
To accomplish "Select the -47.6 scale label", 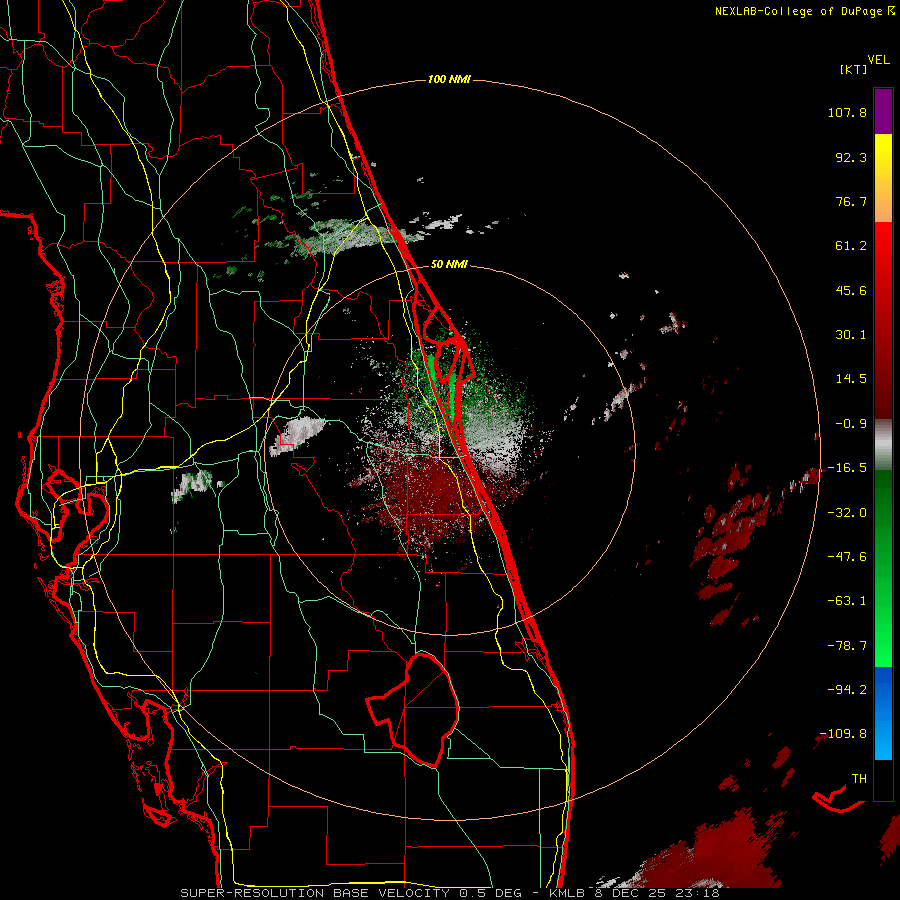I will 847,557.
